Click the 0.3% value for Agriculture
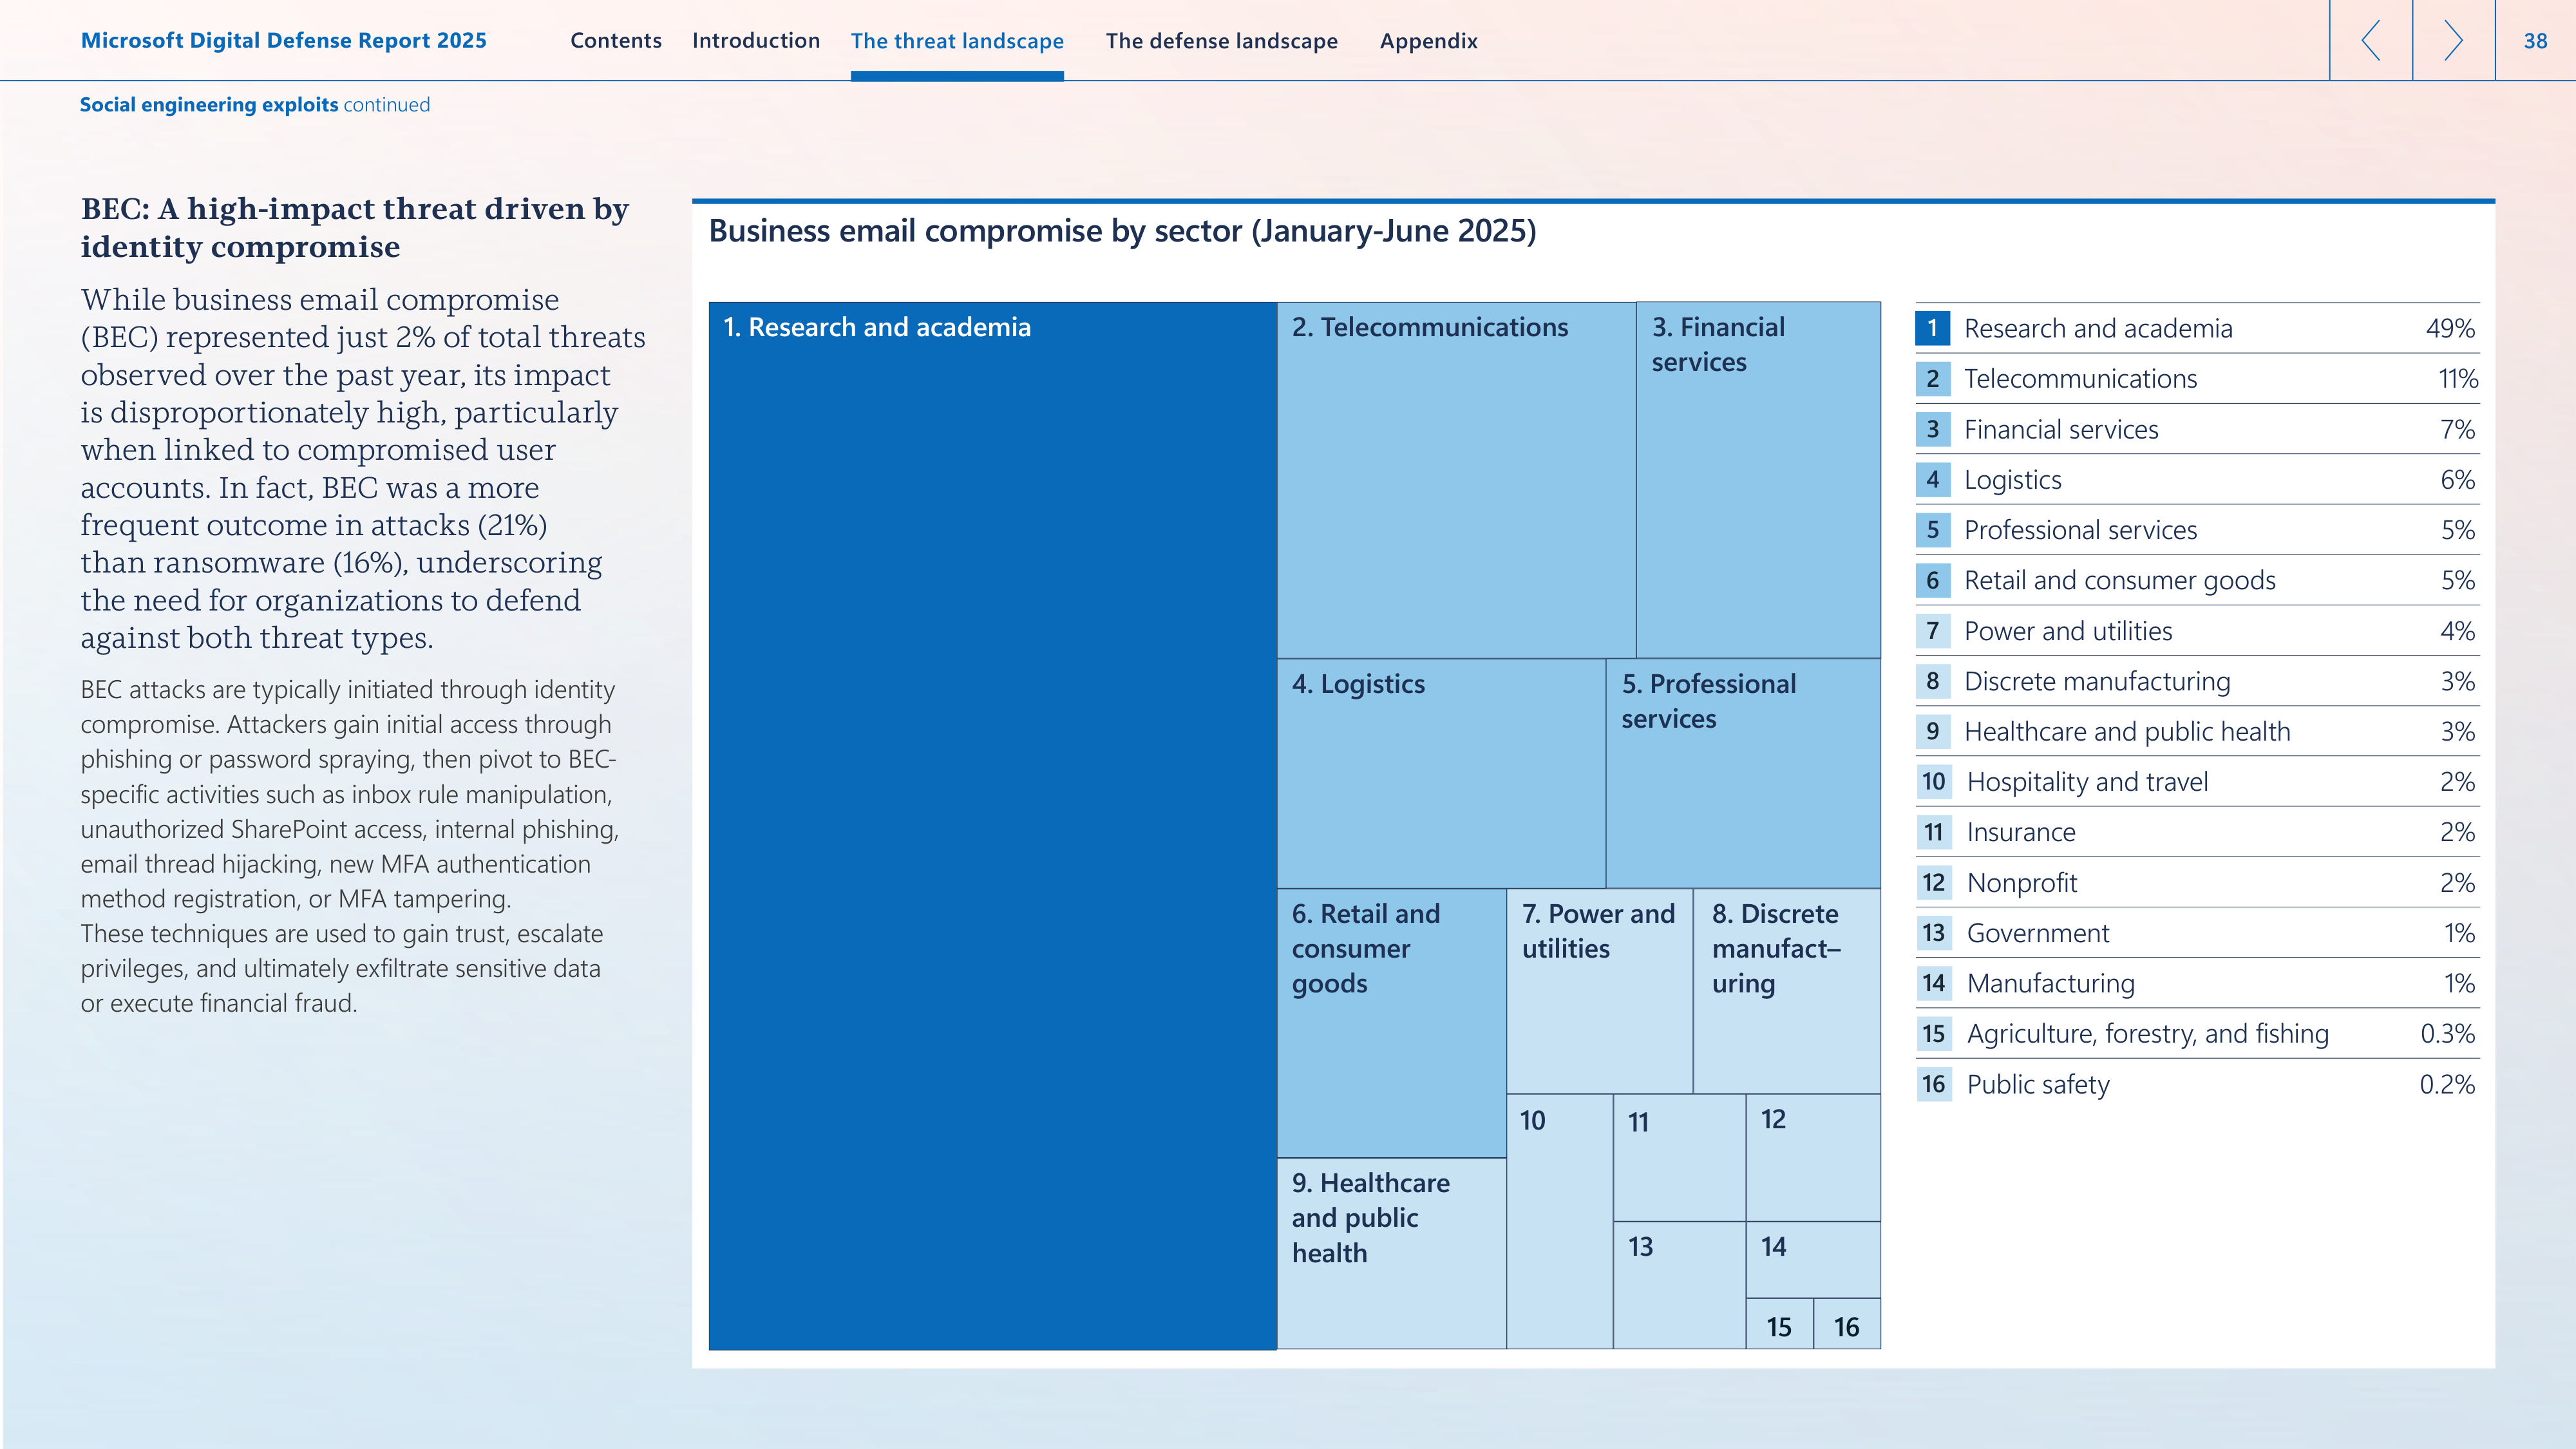 [x=2447, y=1034]
